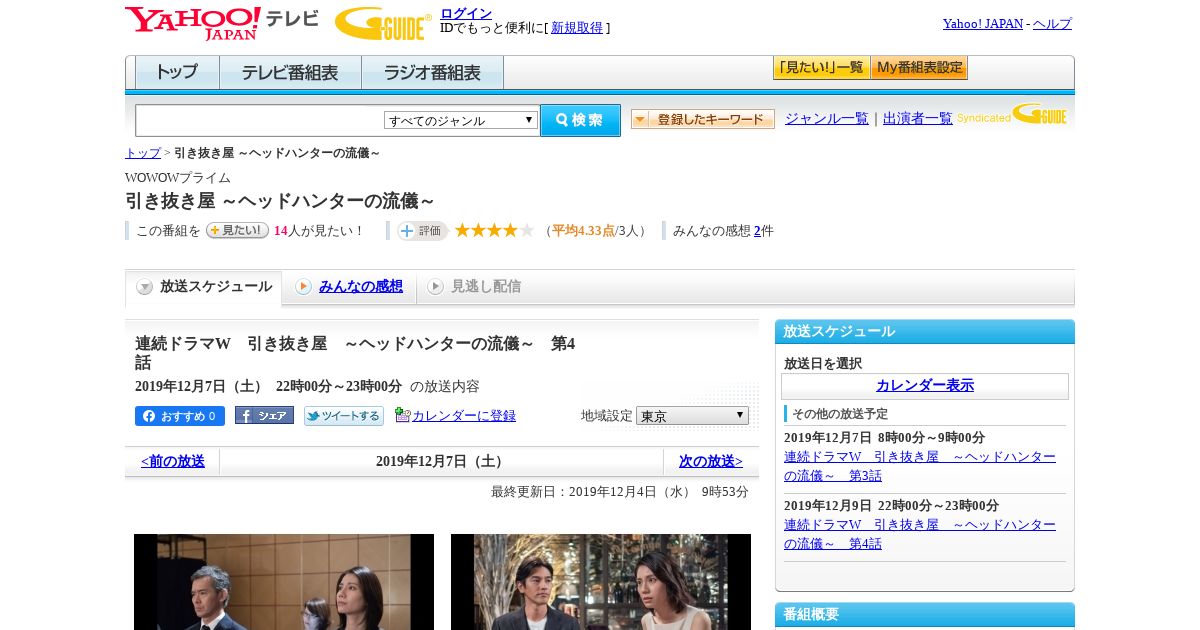Click the 最終更新日 timestamp text

(x=620, y=492)
